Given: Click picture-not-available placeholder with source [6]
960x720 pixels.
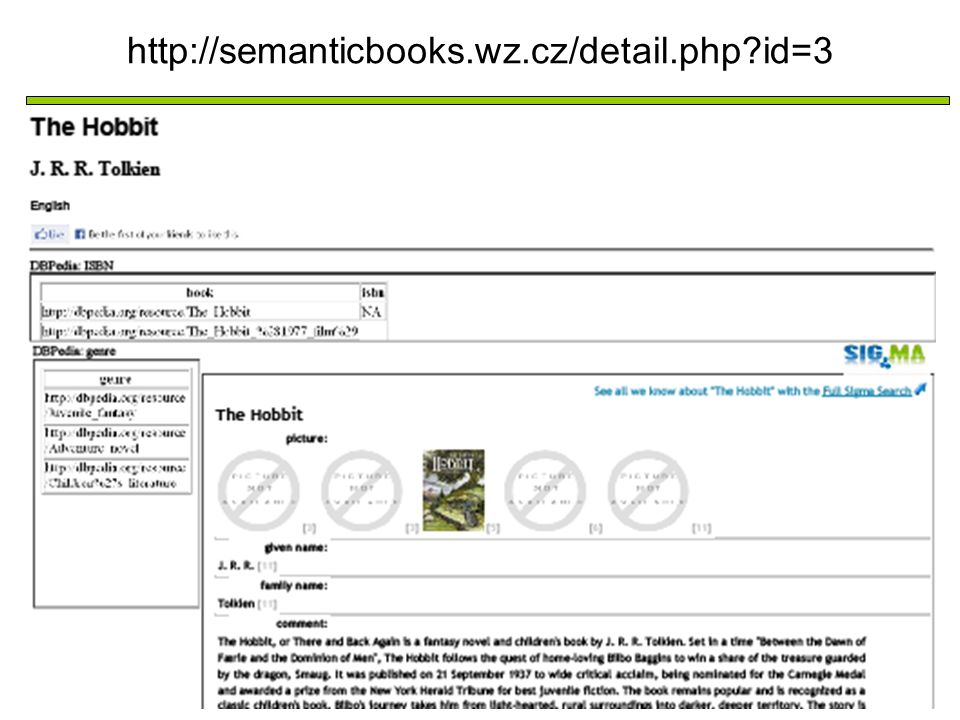Looking at the screenshot, I should pyautogui.click(x=545, y=491).
